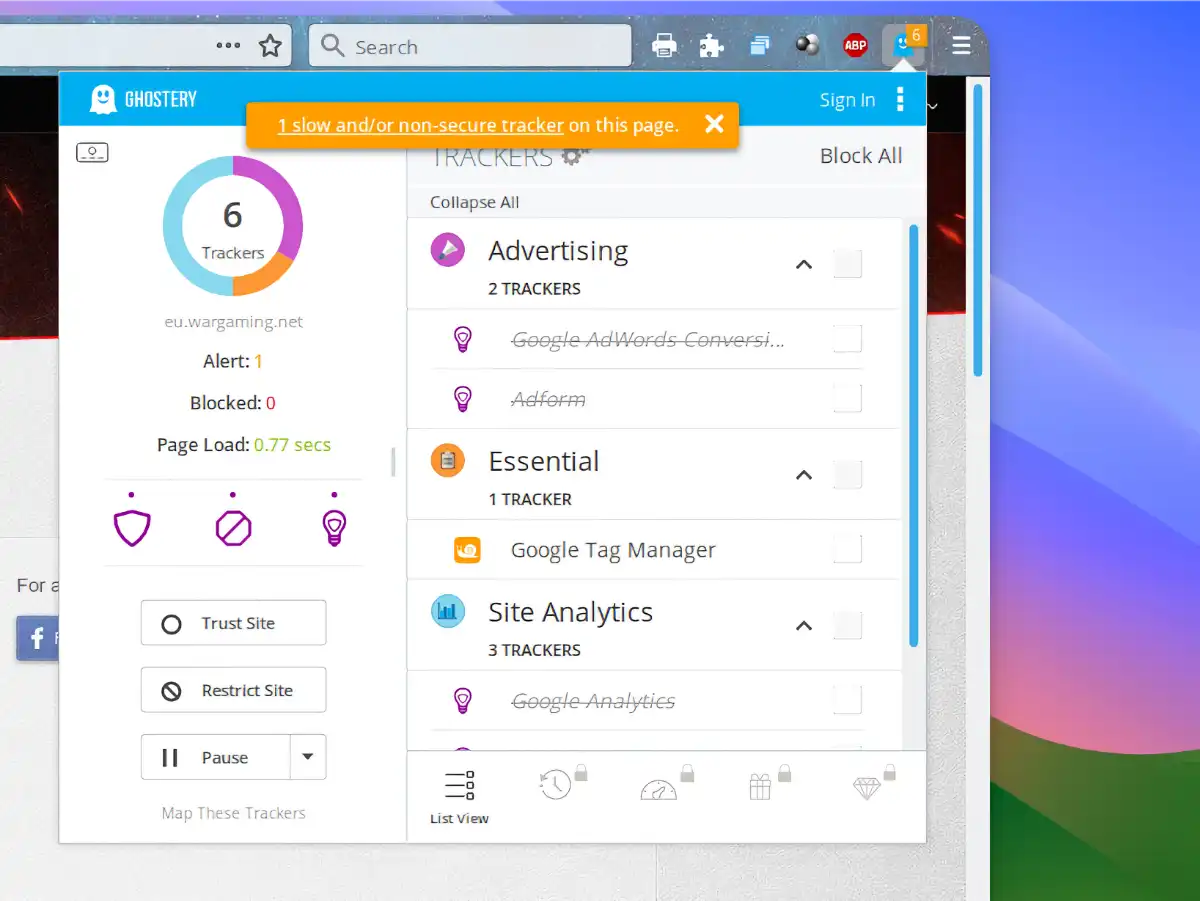
Task: Open the Ghostery three-dot menu
Action: (x=899, y=100)
